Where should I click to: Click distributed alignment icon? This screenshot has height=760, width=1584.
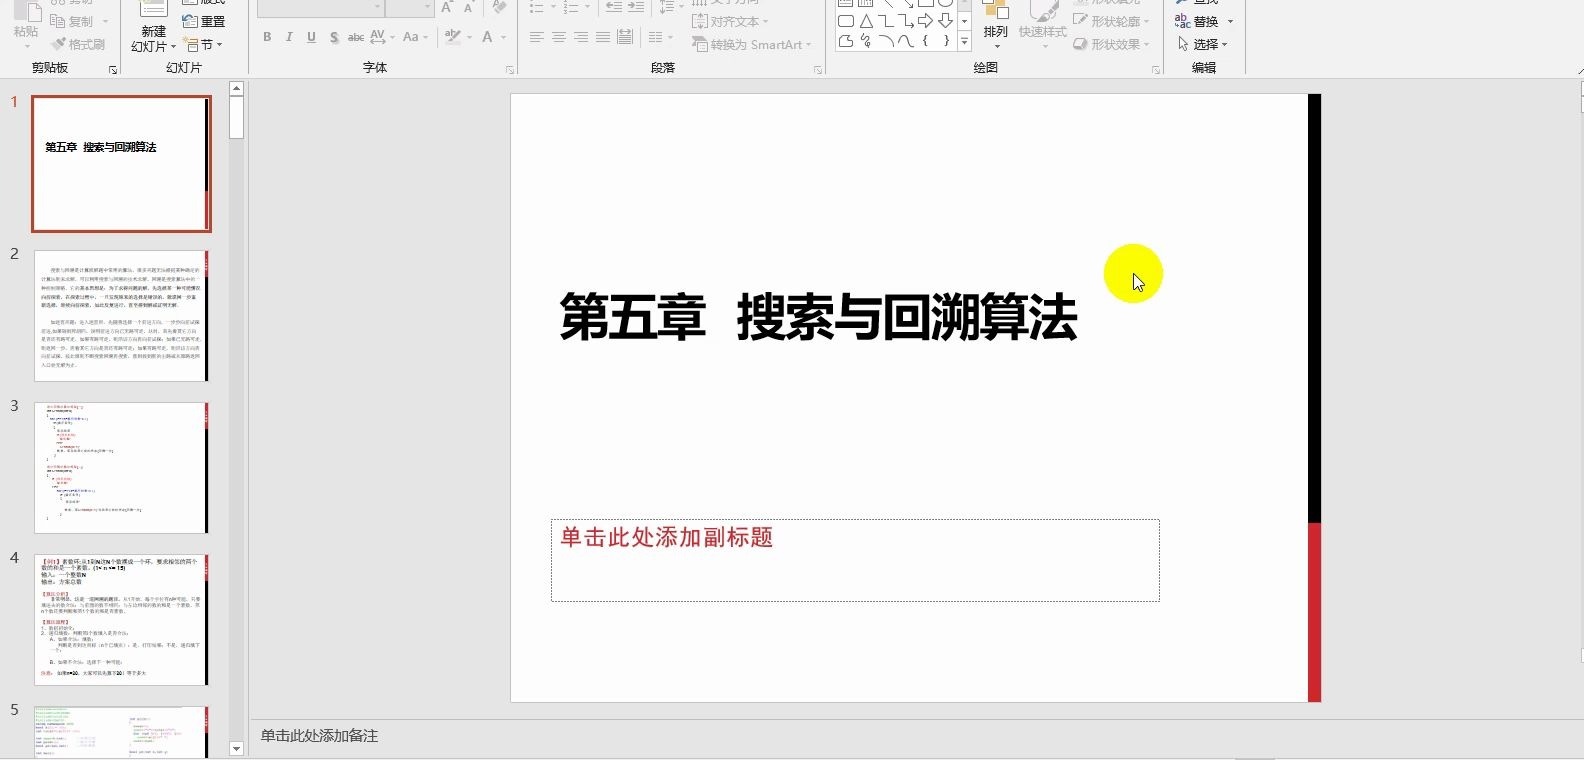625,37
